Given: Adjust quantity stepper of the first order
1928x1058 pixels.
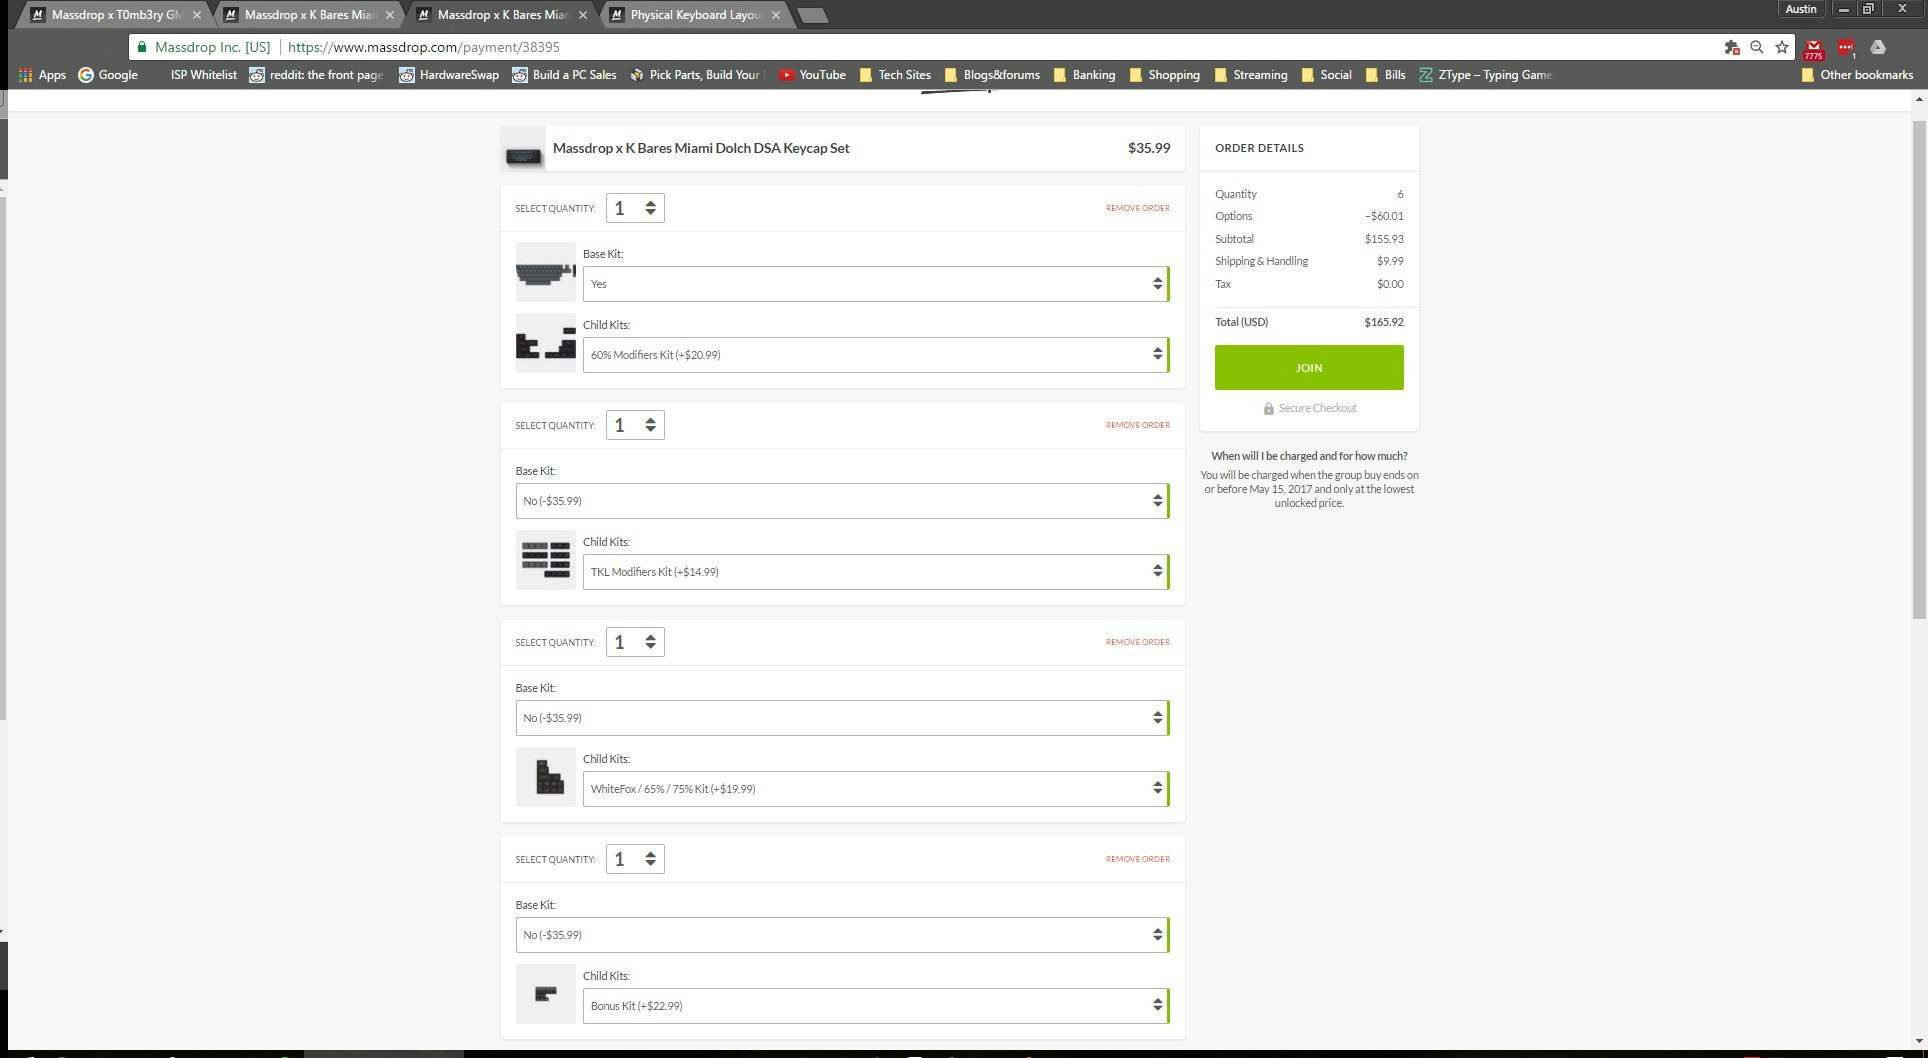Looking at the screenshot, I should pyautogui.click(x=650, y=208).
